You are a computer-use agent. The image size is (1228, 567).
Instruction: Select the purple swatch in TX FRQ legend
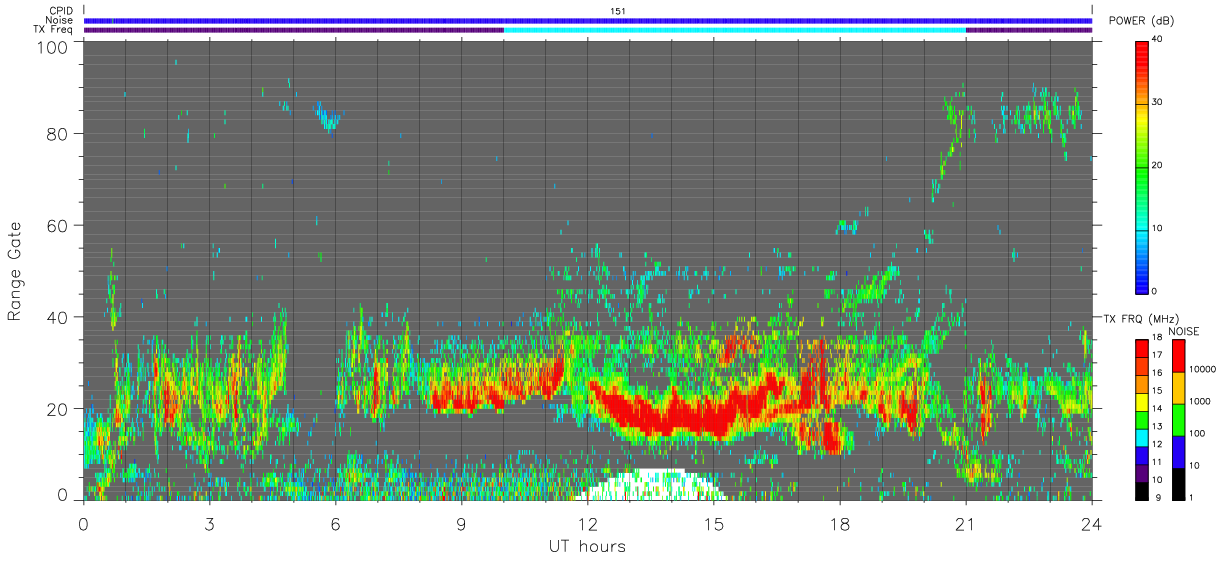click(x=1141, y=472)
